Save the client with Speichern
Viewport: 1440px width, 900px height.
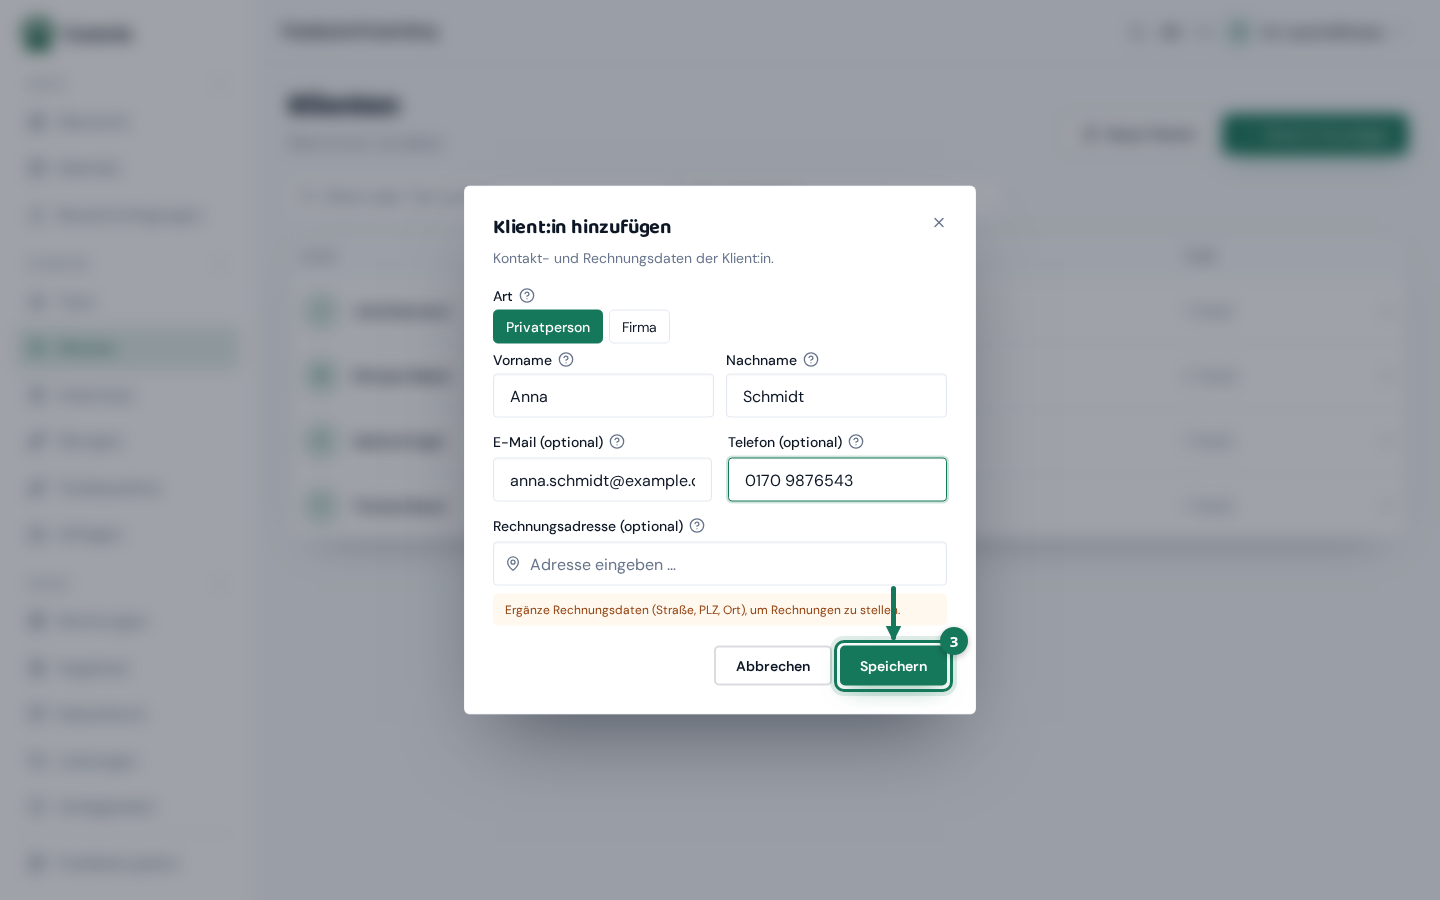(893, 666)
